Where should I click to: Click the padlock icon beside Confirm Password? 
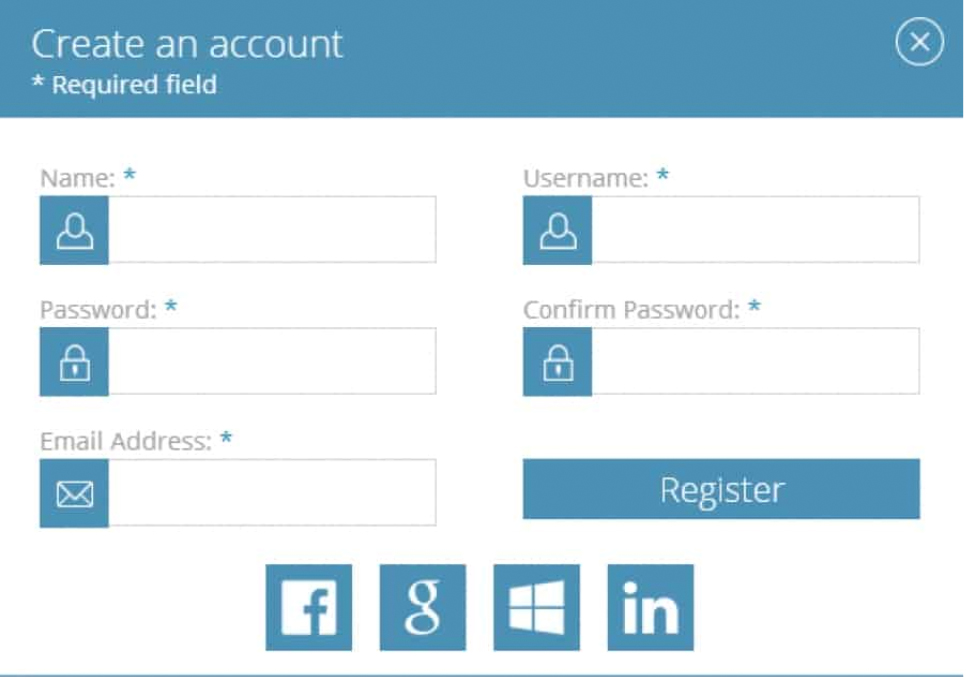pos(557,362)
